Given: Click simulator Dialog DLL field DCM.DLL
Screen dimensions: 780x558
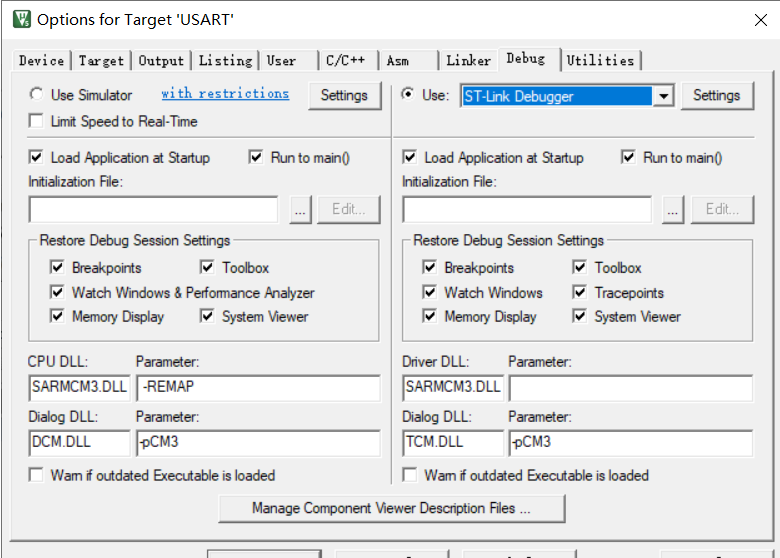Looking at the screenshot, I should (x=80, y=443).
